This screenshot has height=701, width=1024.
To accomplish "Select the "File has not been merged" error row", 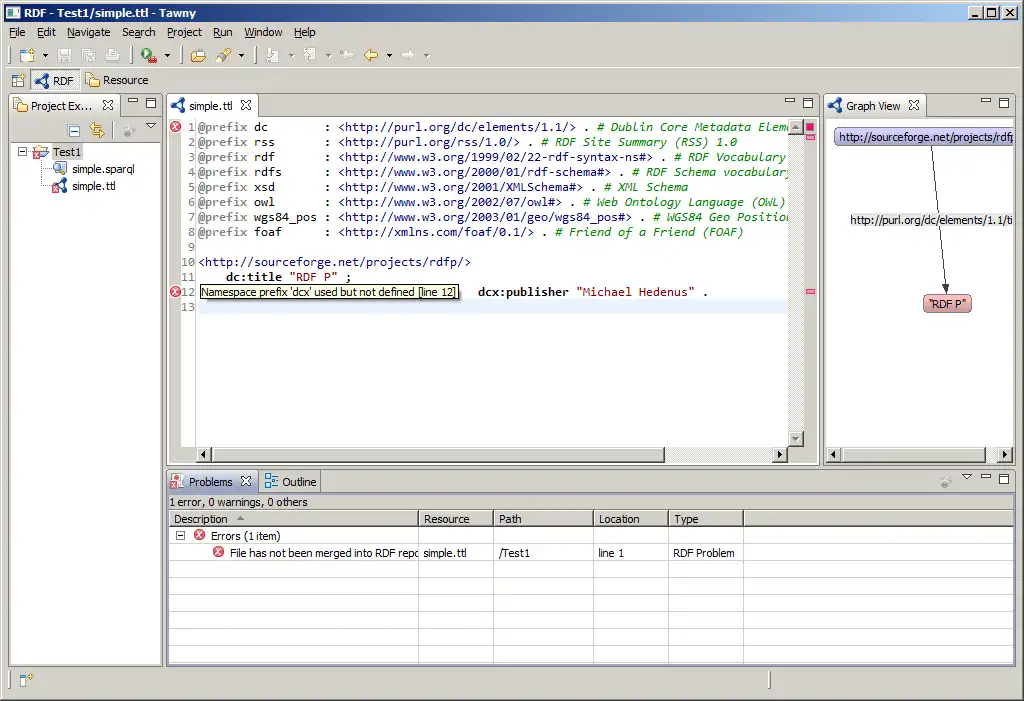I will coord(591,553).
